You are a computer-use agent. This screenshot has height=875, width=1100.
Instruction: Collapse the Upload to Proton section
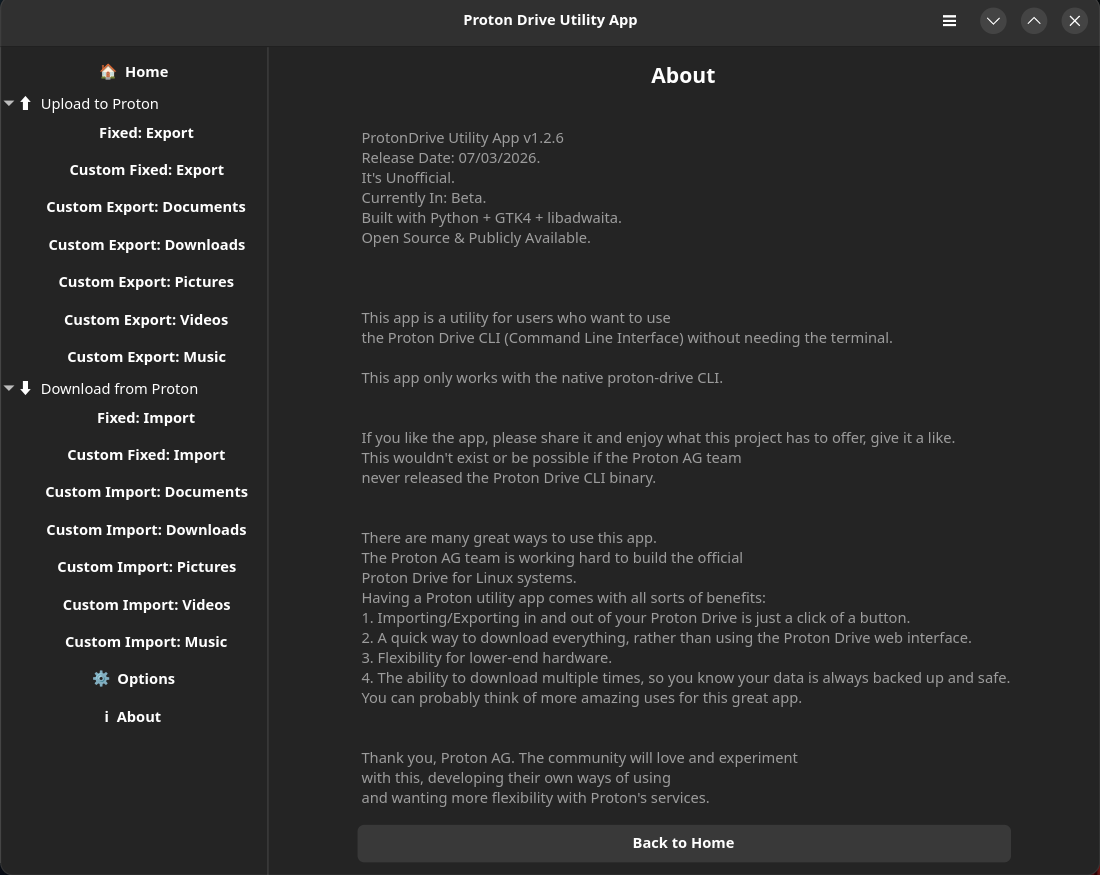[9, 104]
